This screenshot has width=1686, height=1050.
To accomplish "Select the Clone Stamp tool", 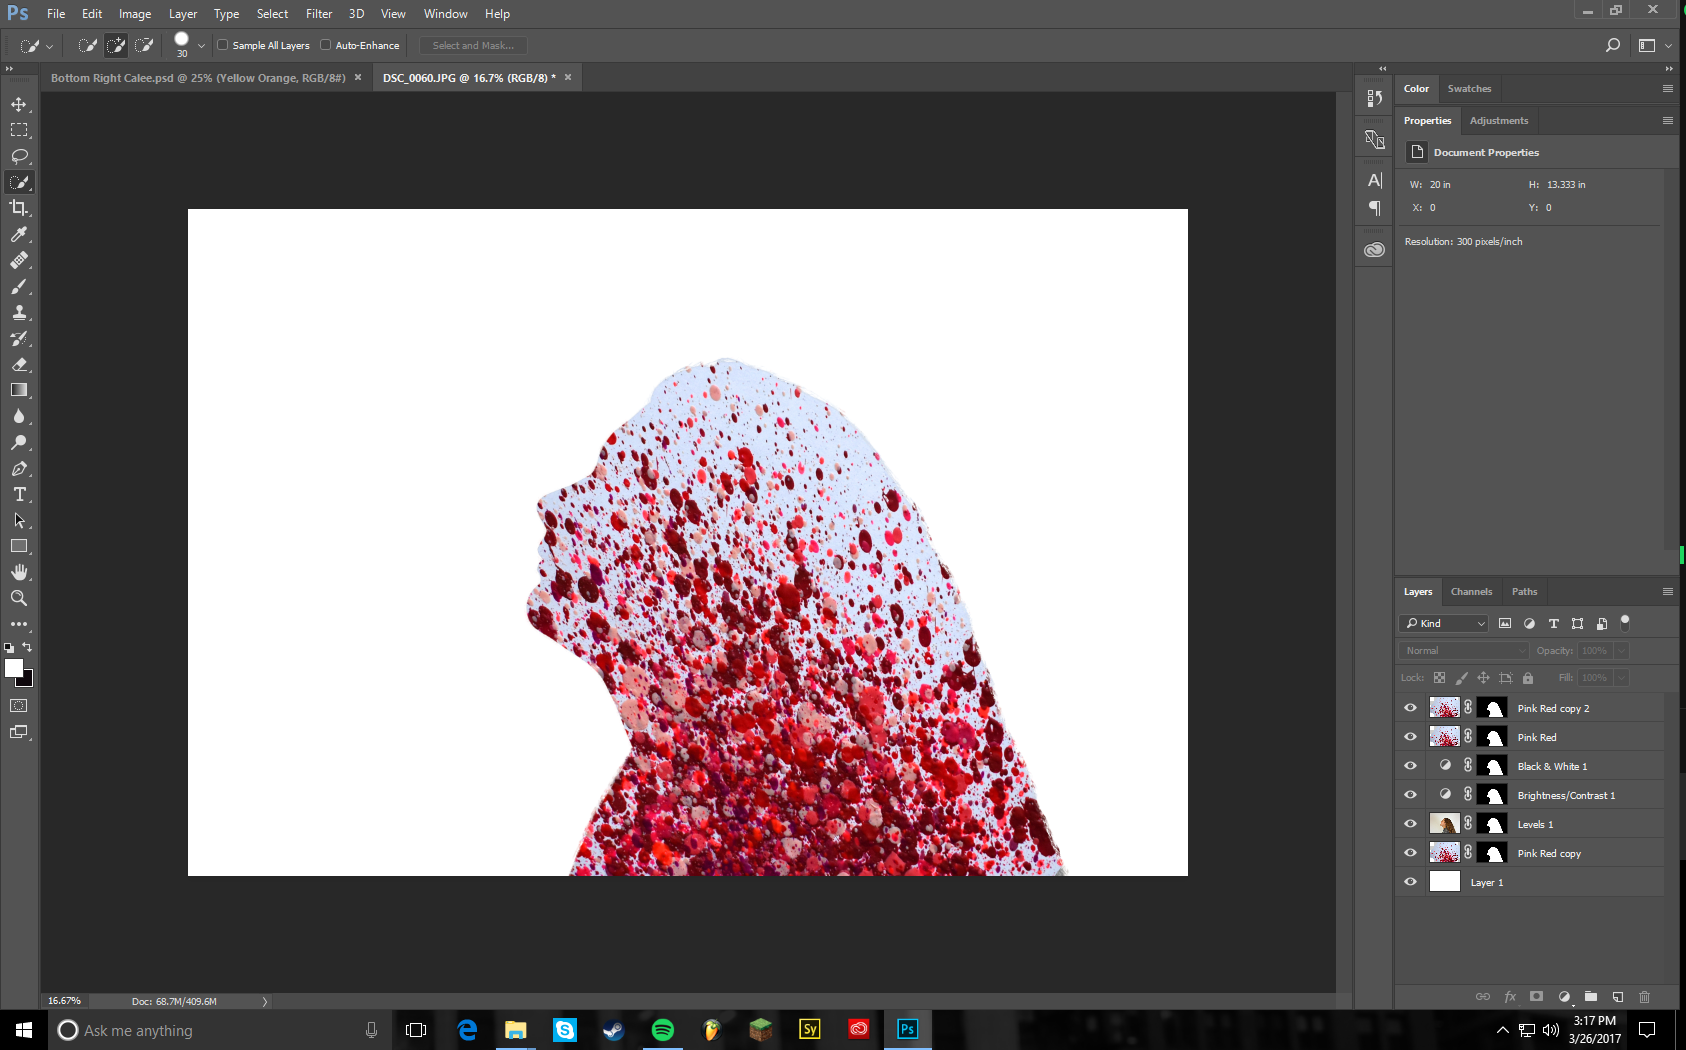I will tap(19, 312).
